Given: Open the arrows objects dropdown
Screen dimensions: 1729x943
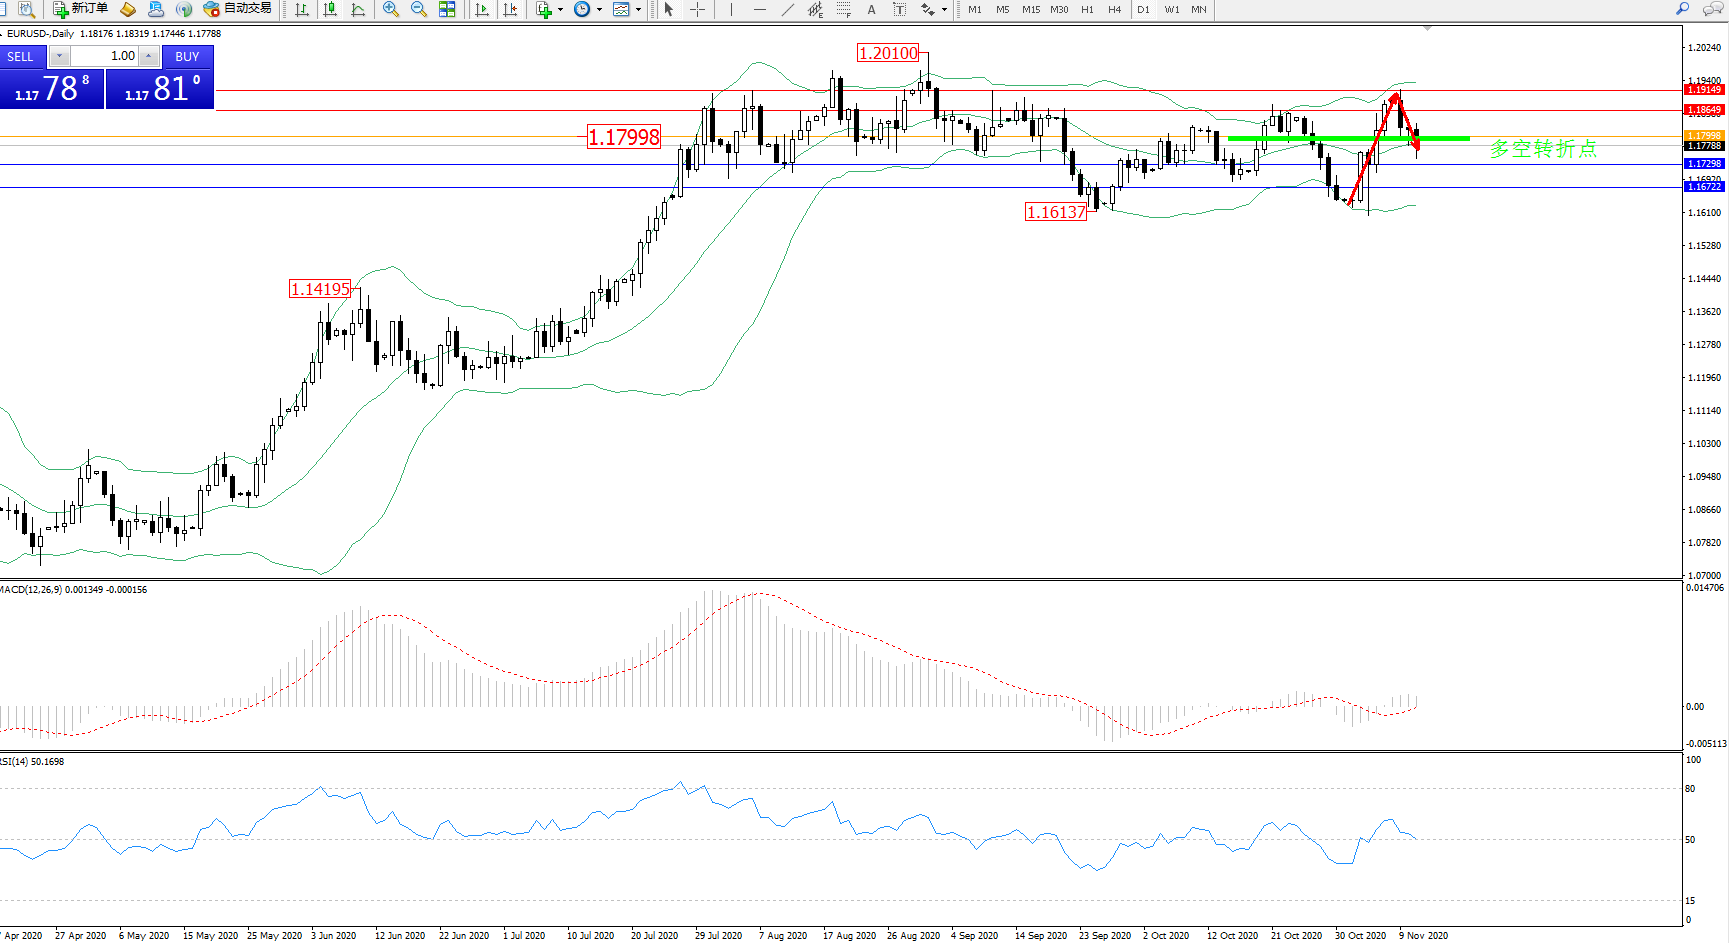Looking at the screenshot, I should [x=944, y=9].
